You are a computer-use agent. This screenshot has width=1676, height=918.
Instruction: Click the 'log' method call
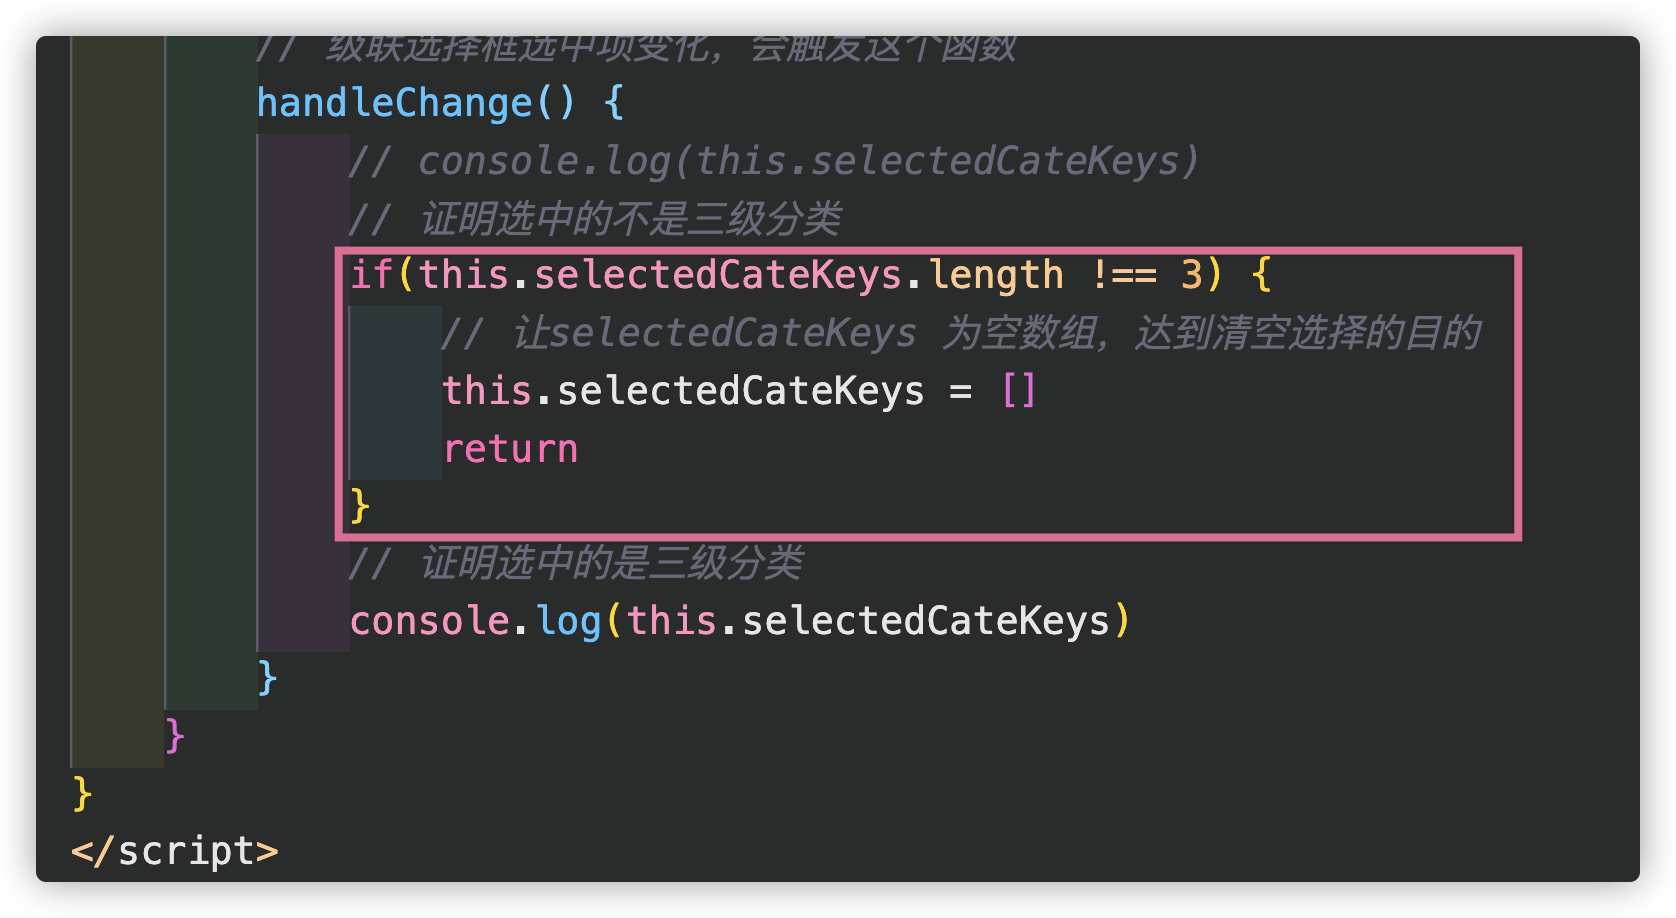point(568,621)
